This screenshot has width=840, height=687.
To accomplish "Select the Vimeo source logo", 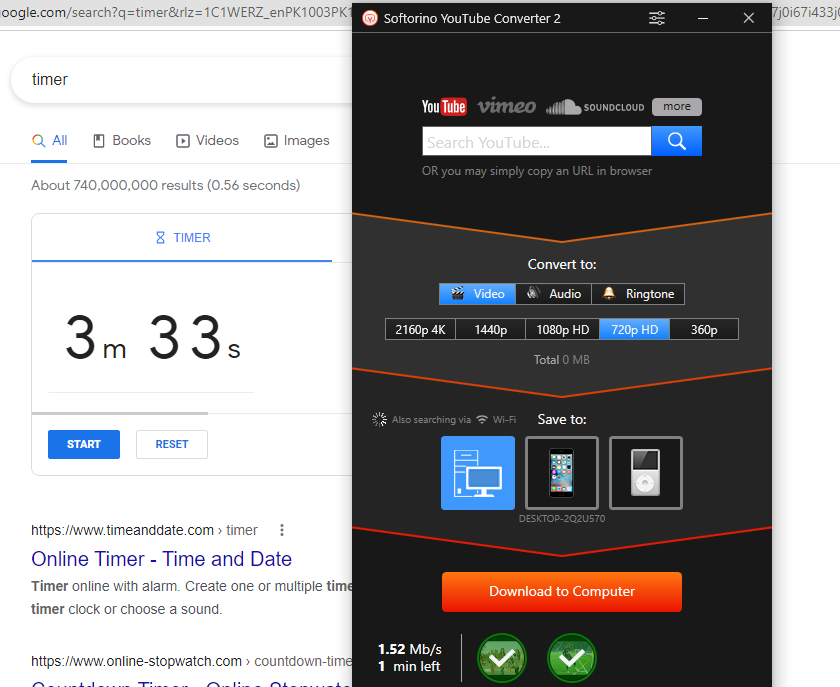I will pyautogui.click(x=506, y=106).
